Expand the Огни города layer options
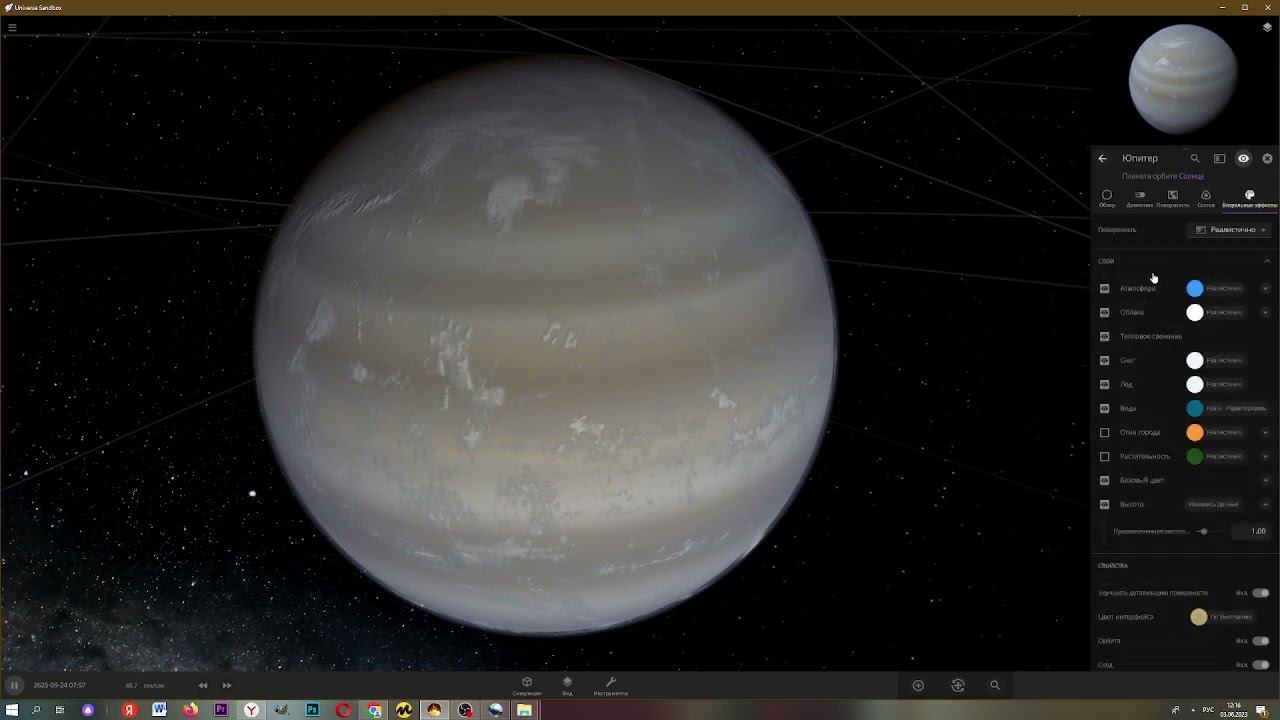 [1265, 432]
